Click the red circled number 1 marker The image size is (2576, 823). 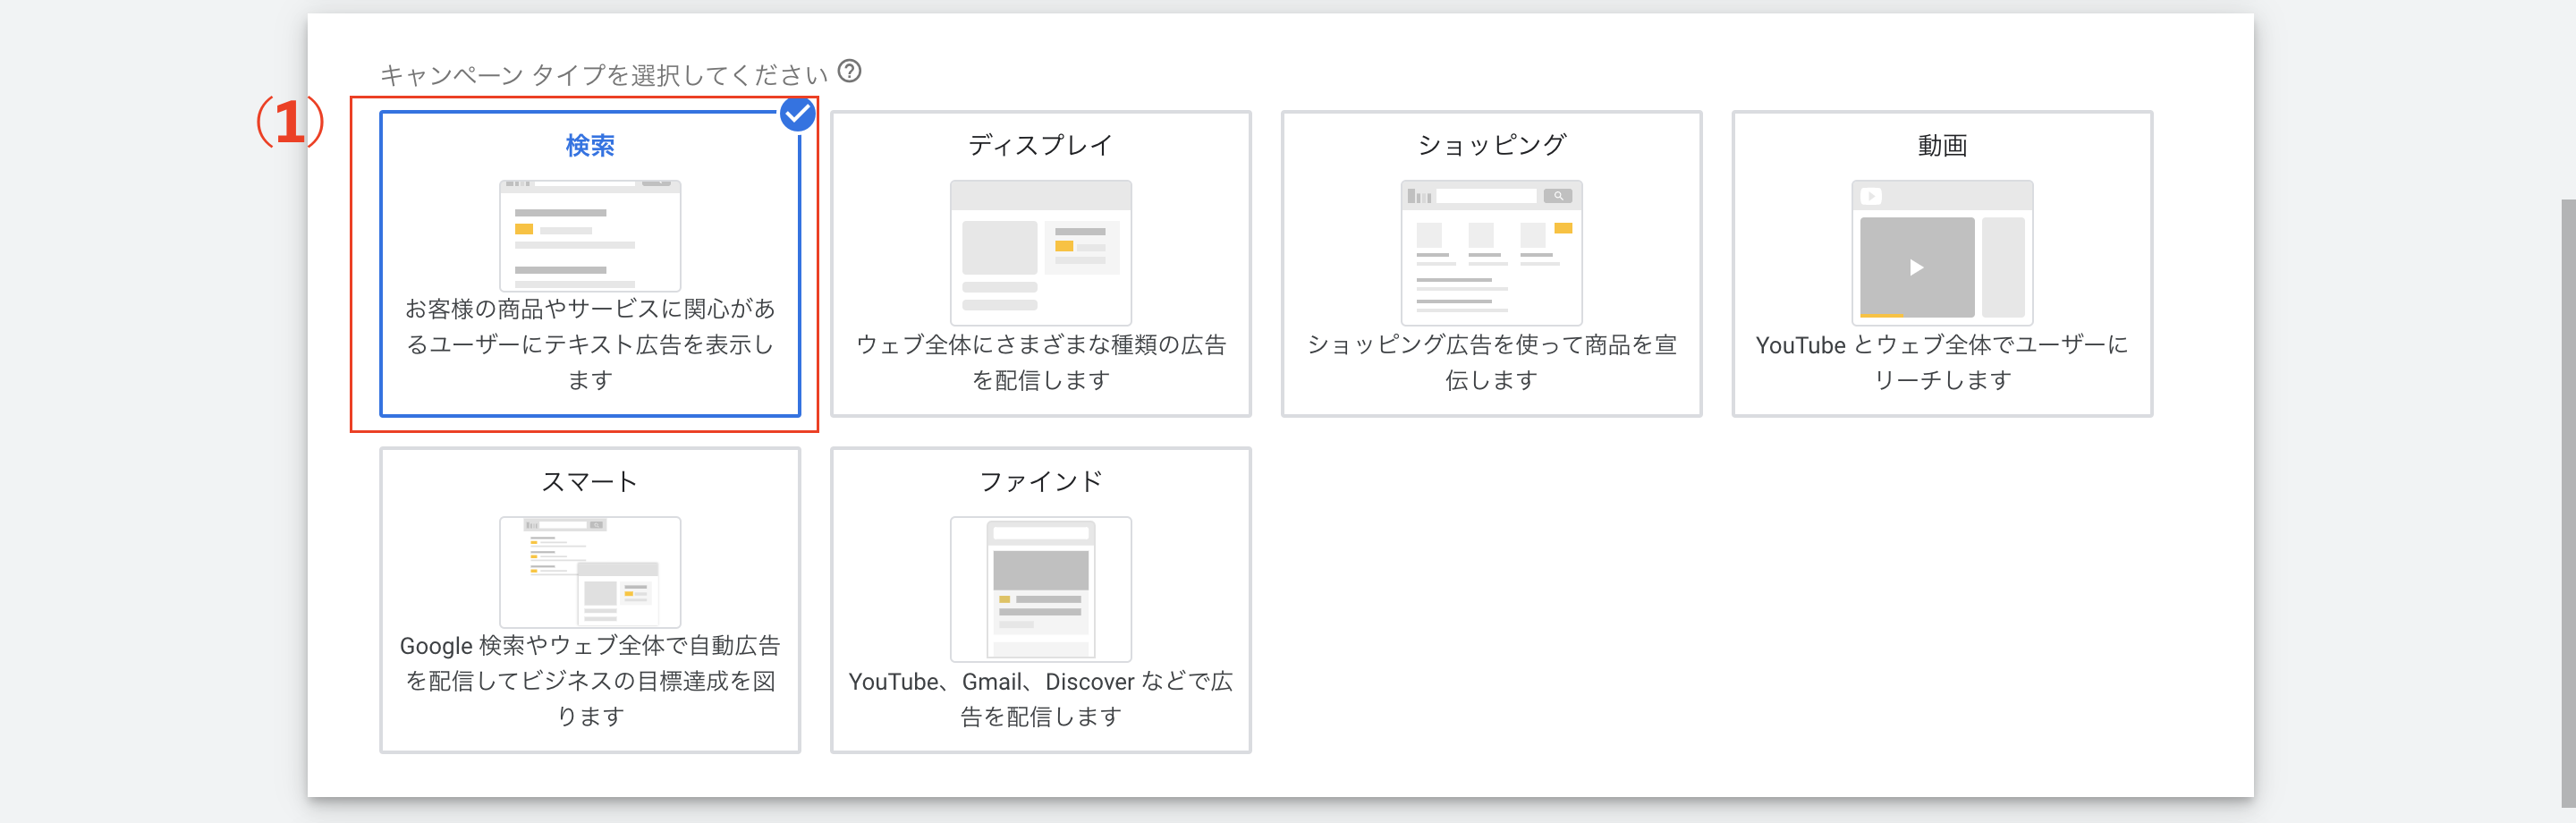click(288, 122)
